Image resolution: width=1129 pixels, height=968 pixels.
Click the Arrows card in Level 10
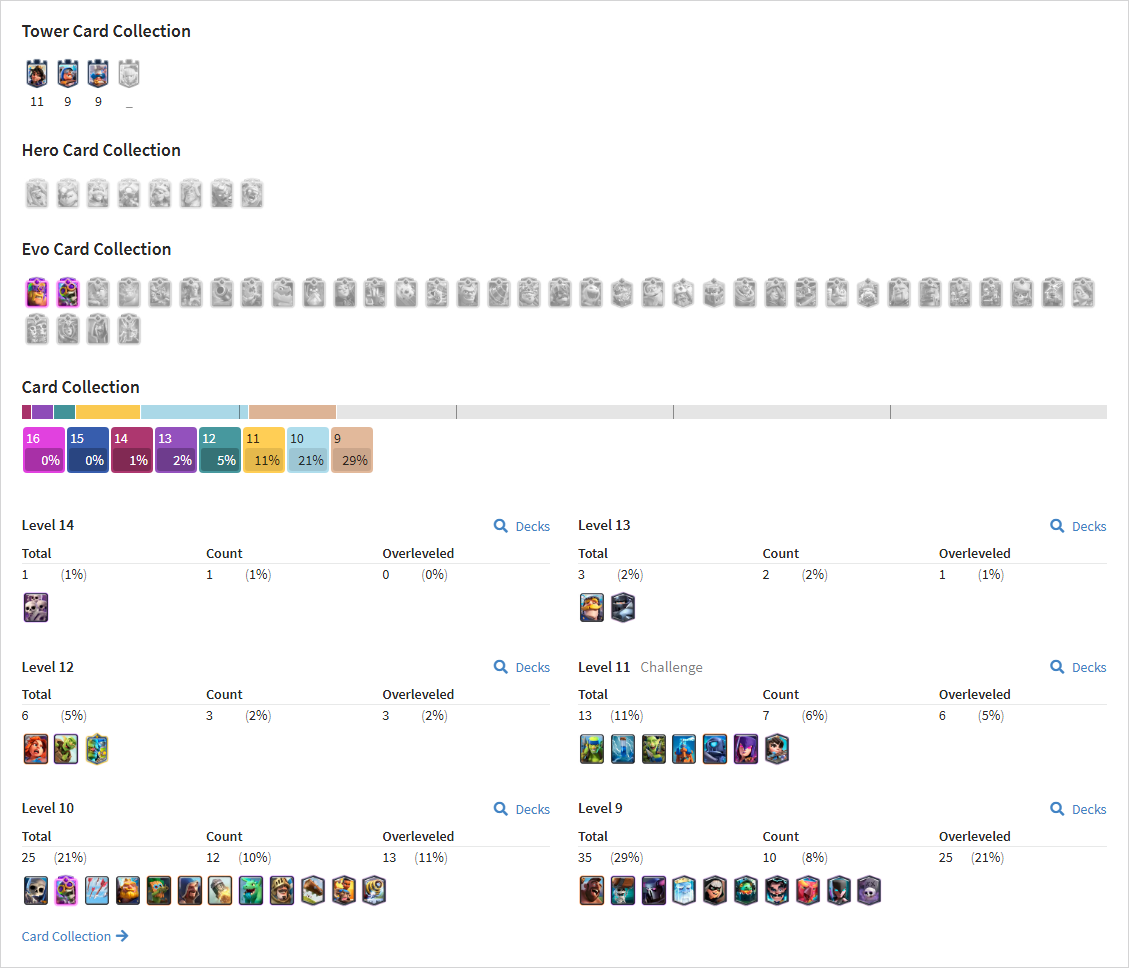(x=96, y=891)
